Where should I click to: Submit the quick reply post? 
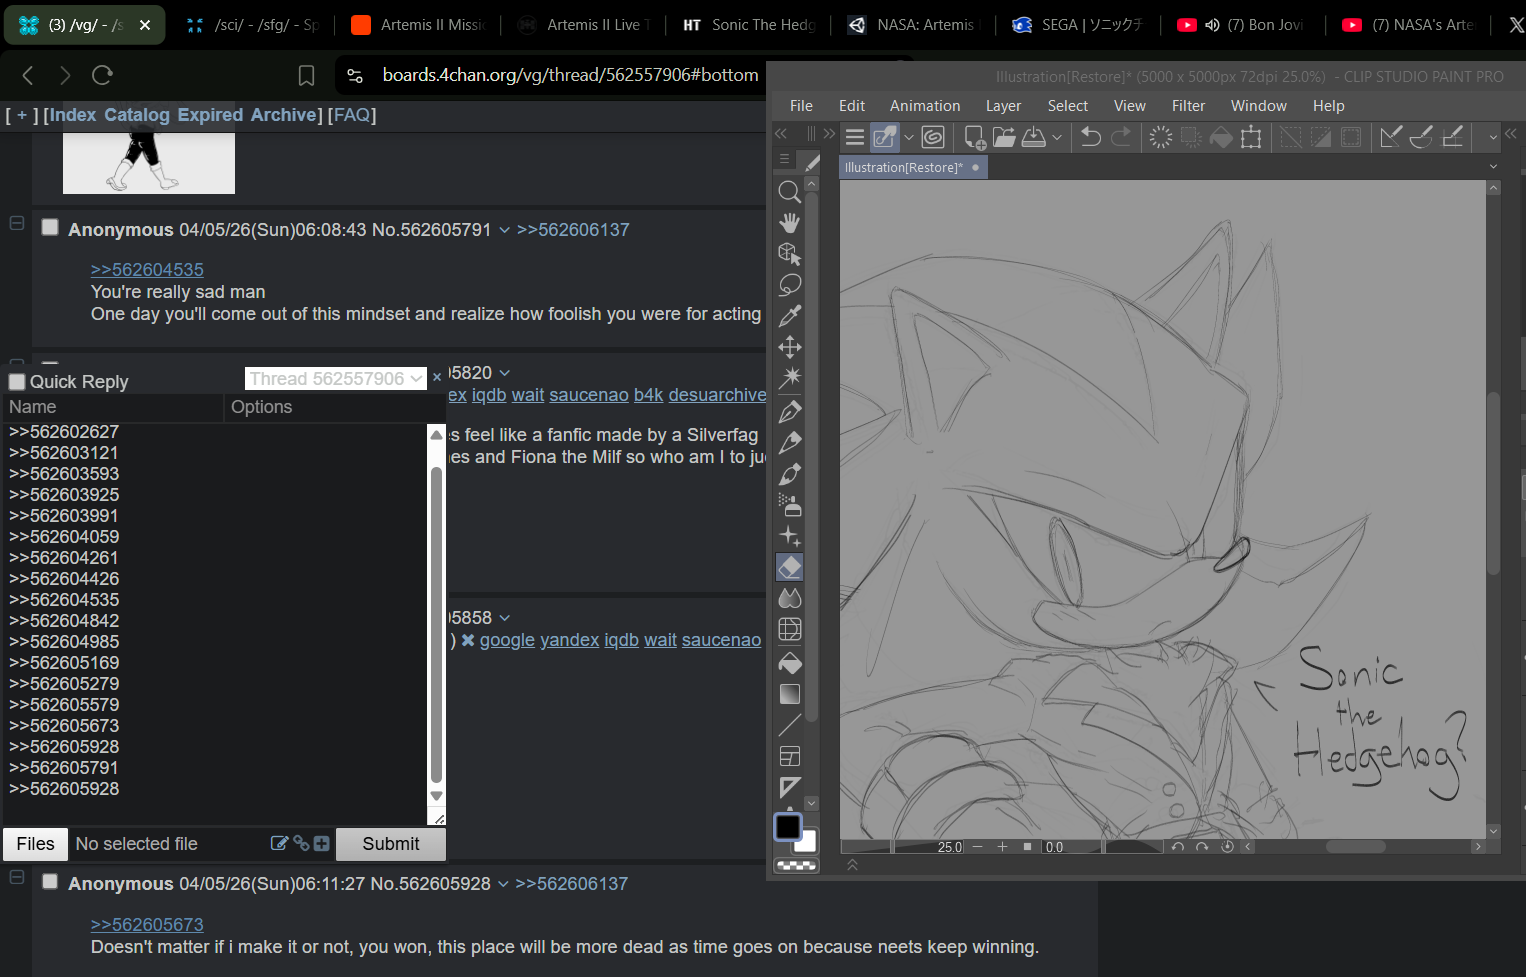[x=391, y=844]
